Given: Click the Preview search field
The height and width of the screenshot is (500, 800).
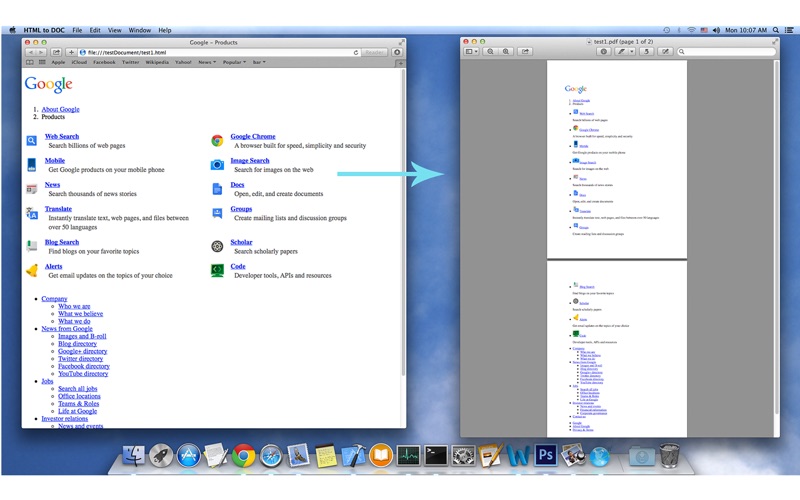Looking at the screenshot, I should pyautogui.click(x=727, y=52).
